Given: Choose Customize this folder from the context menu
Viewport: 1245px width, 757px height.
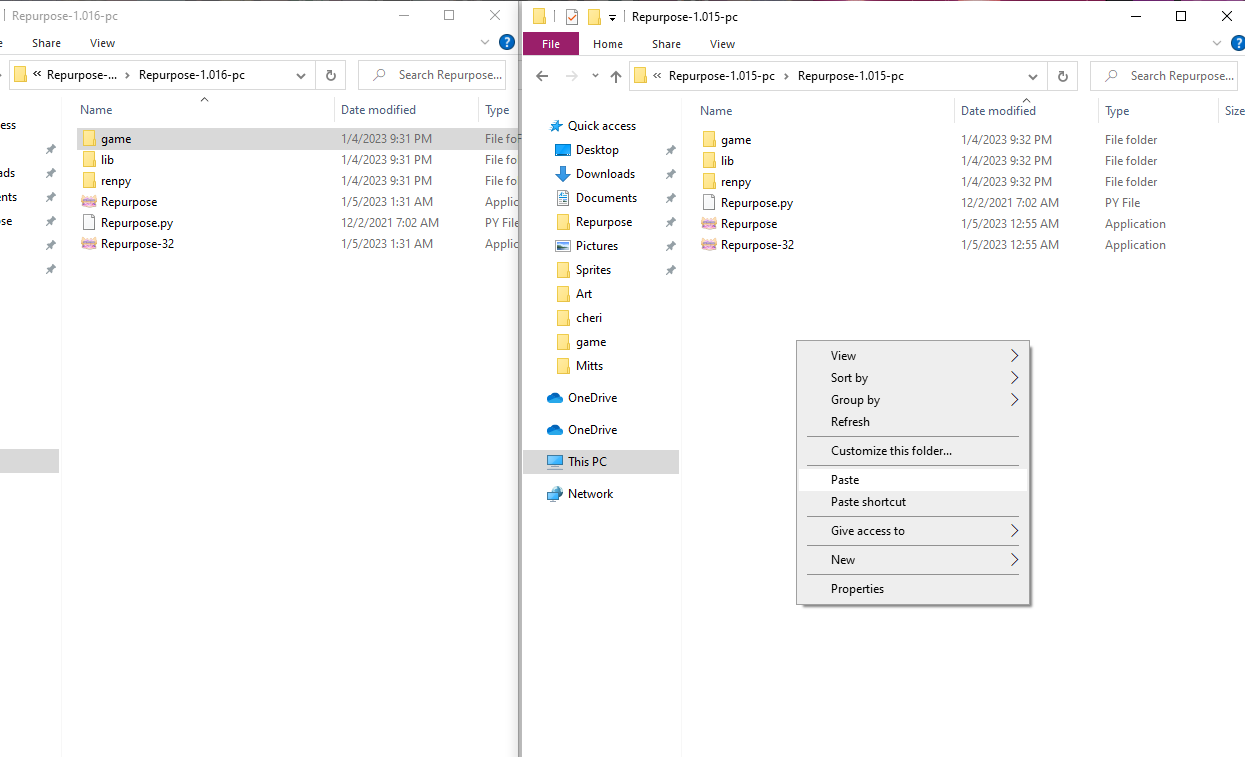Looking at the screenshot, I should pyautogui.click(x=913, y=451).
